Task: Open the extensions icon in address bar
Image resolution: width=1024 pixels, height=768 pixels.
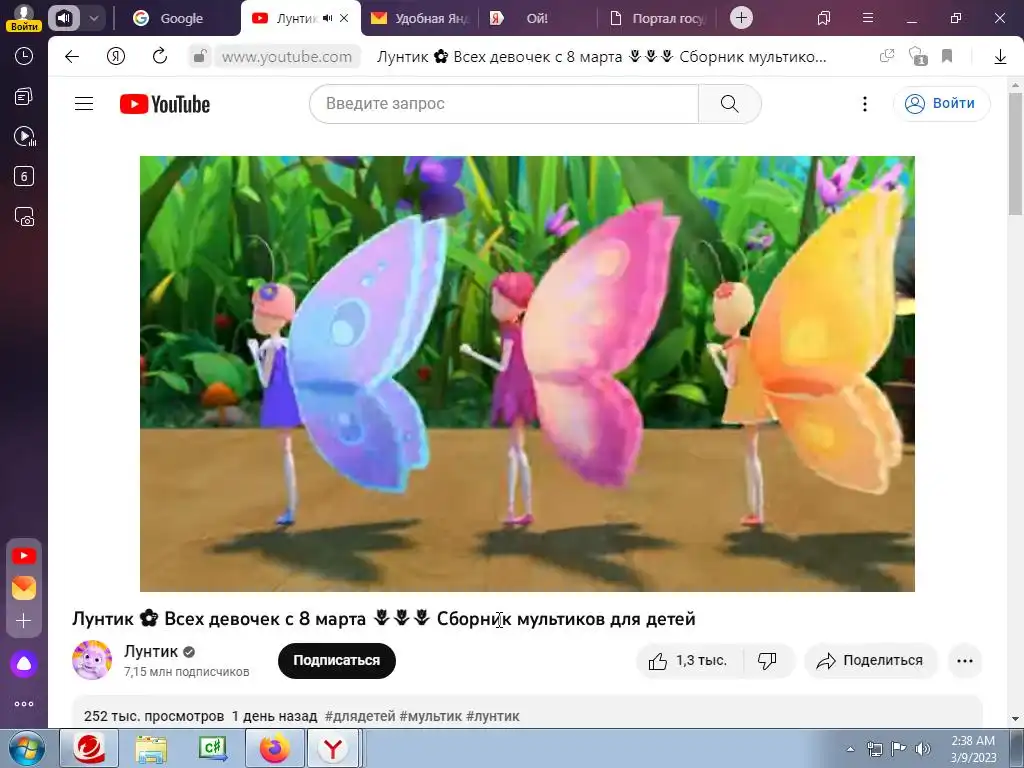Action: pos(918,57)
